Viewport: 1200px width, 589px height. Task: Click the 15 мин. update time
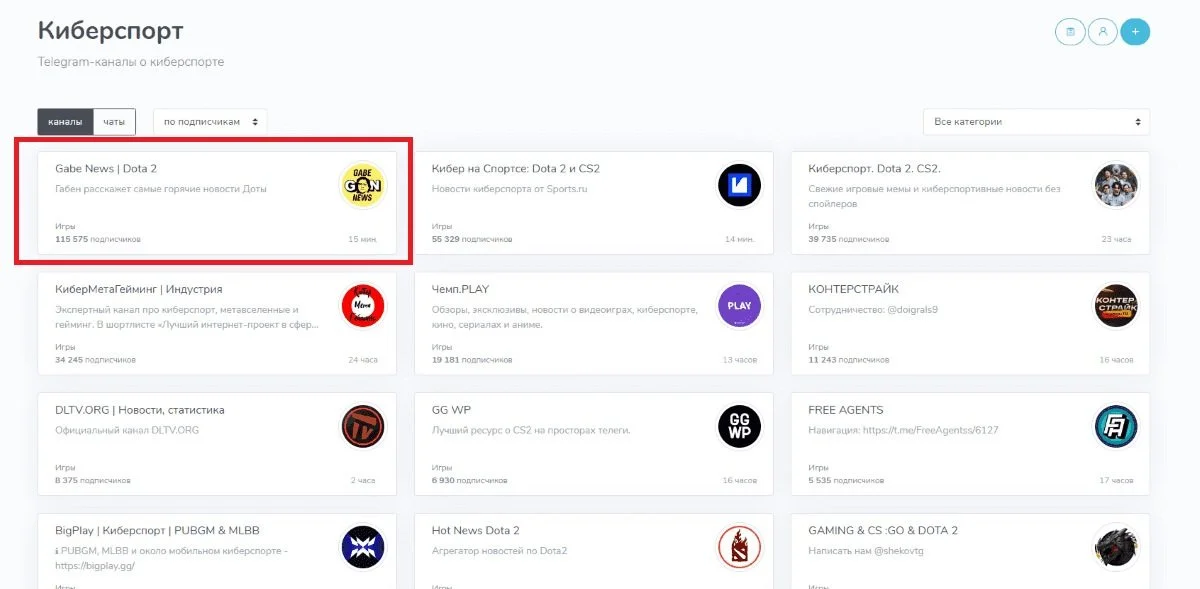click(x=363, y=240)
